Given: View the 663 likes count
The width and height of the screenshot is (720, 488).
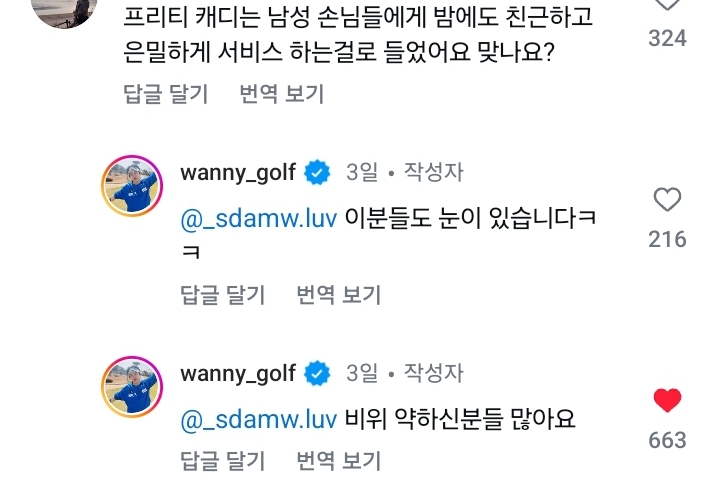Looking at the screenshot, I should [x=667, y=440].
